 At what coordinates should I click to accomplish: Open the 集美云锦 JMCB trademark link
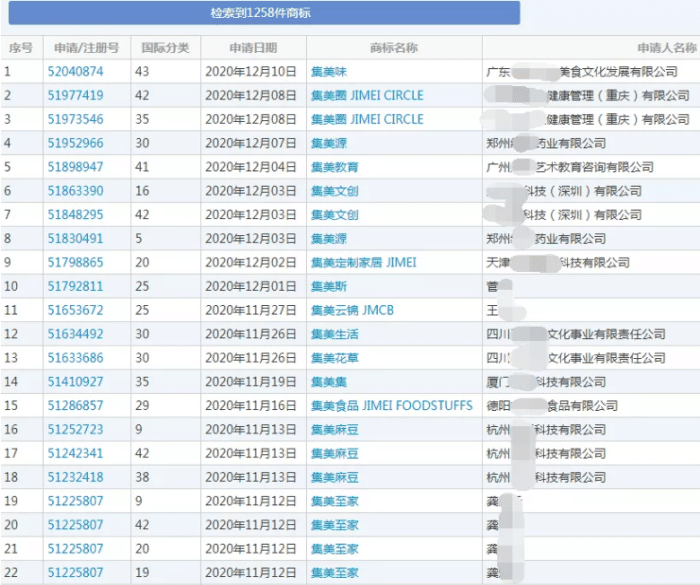[352, 310]
